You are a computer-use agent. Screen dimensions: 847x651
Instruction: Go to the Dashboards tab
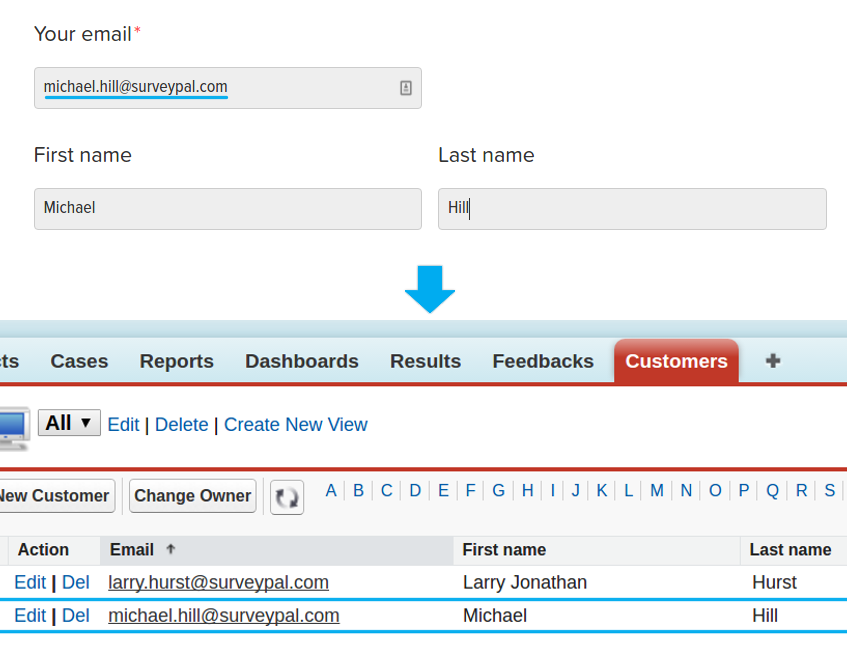pos(302,361)
